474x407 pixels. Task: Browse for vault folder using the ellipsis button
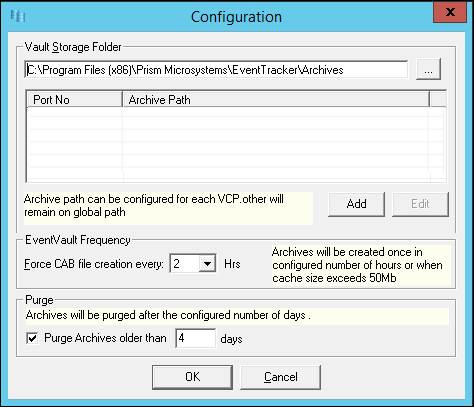tap(428, 69)
